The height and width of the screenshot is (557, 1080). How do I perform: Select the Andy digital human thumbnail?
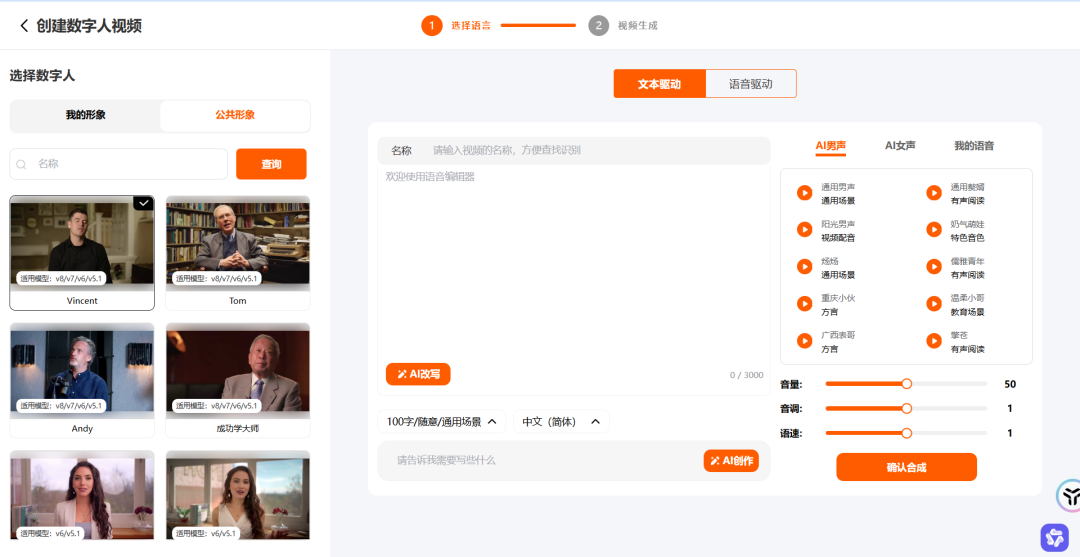pos(82,371)
